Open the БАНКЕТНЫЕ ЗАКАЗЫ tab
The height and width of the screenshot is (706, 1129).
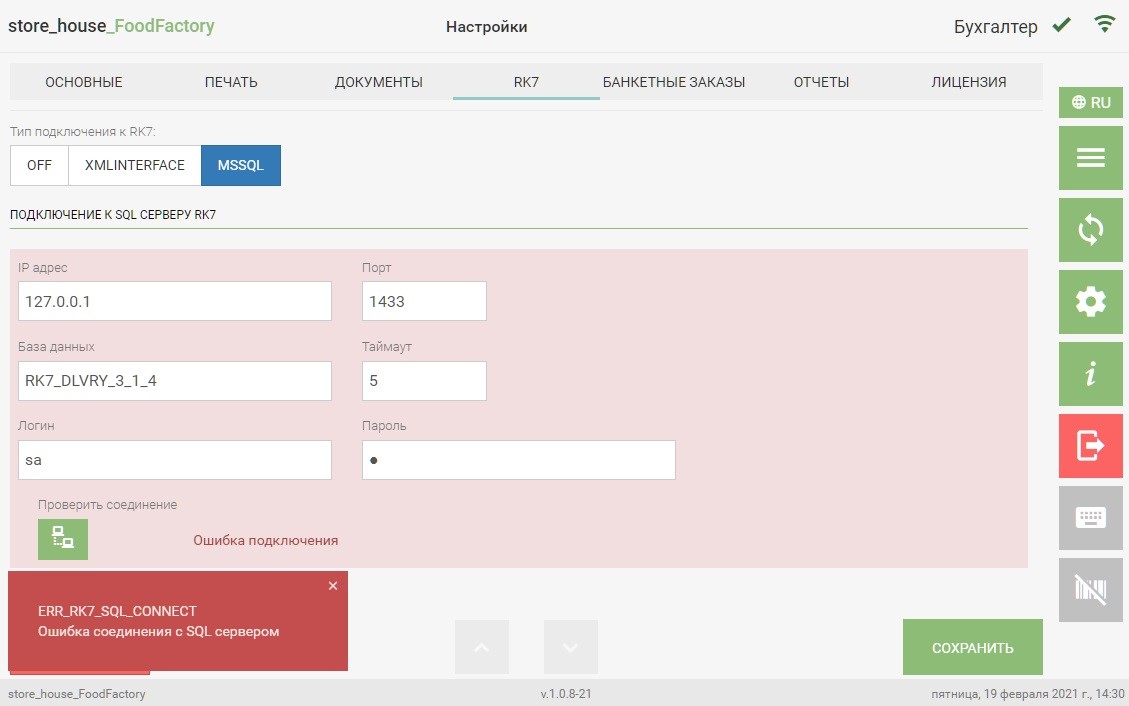(x=674, y=82)
